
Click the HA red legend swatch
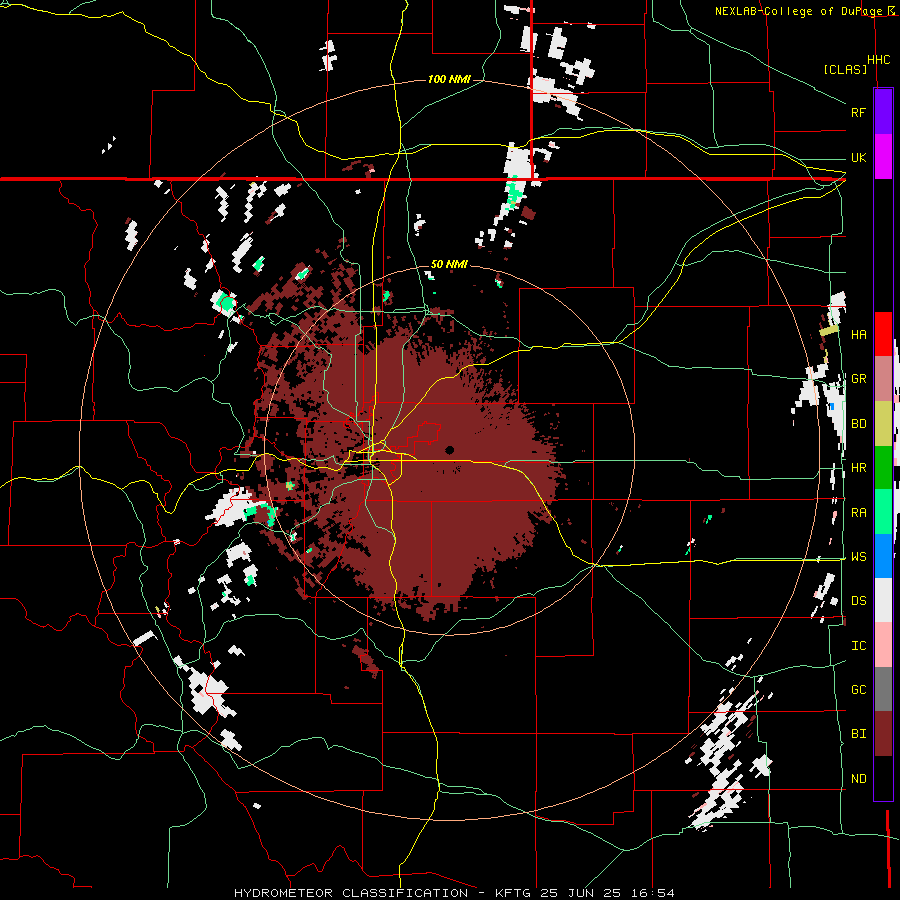coord(883,334)
